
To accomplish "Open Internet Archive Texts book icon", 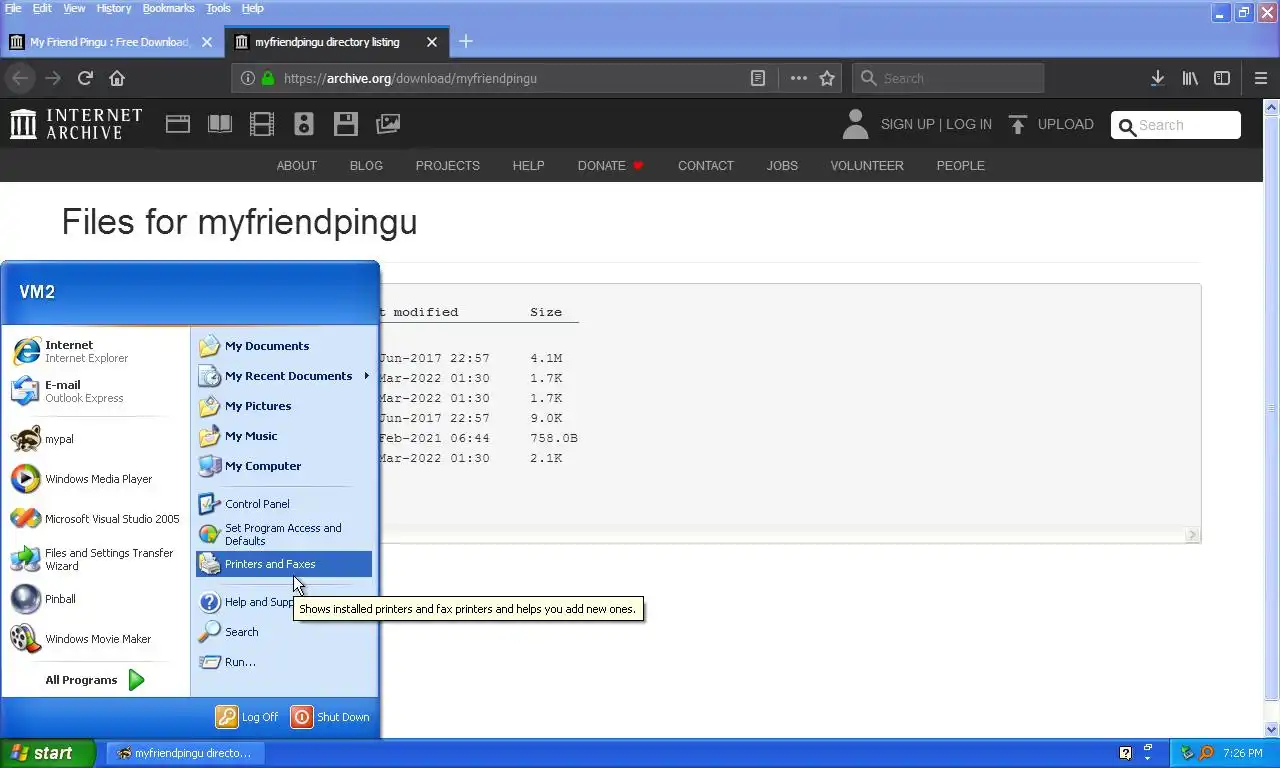I will coord(220,124).
